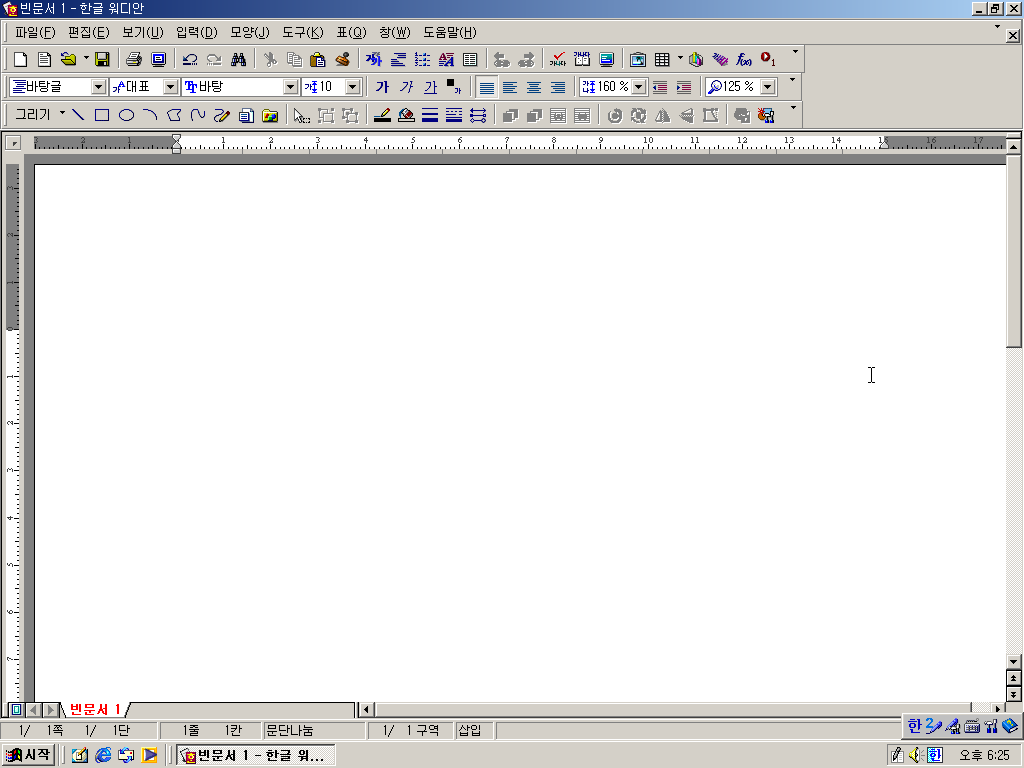The image size is (1024, 768).
Task: Open the 도구(K) menu
Action: point(302,32)
